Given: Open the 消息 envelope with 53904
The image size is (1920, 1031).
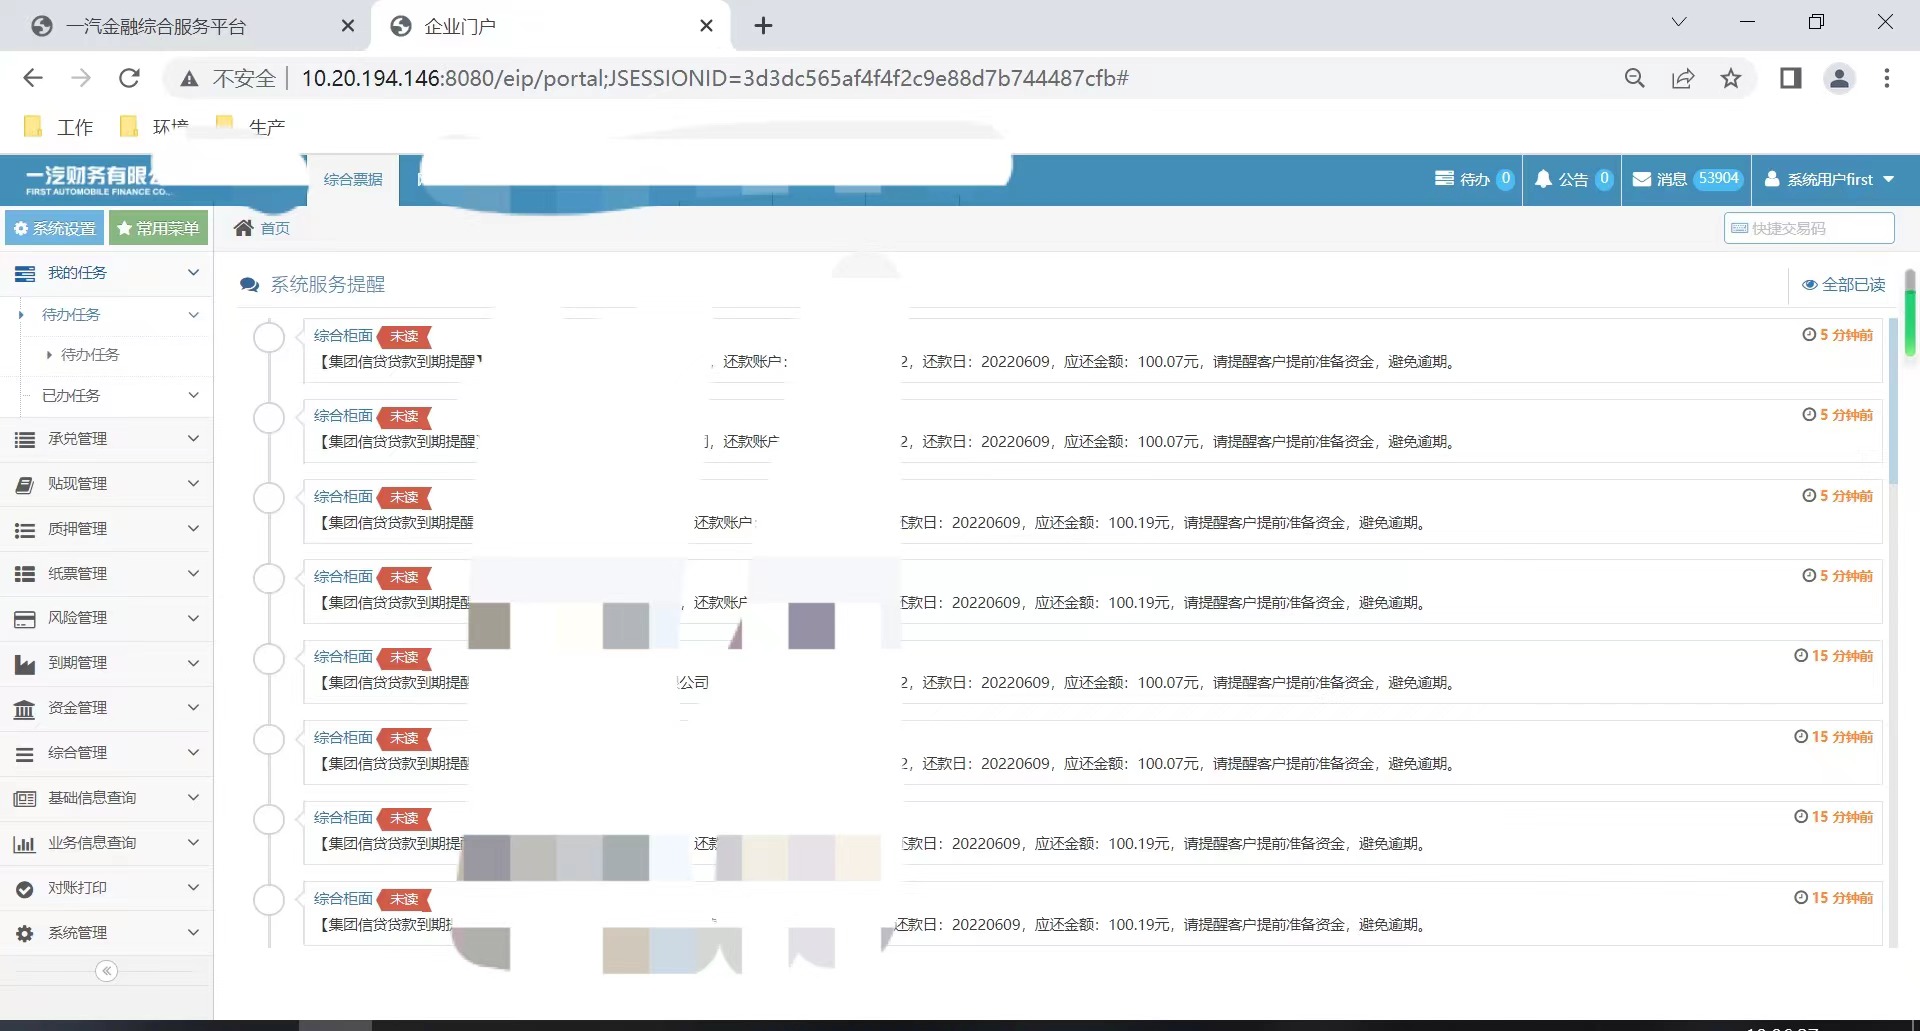Looking at the screenshot, I should 1689,179.
